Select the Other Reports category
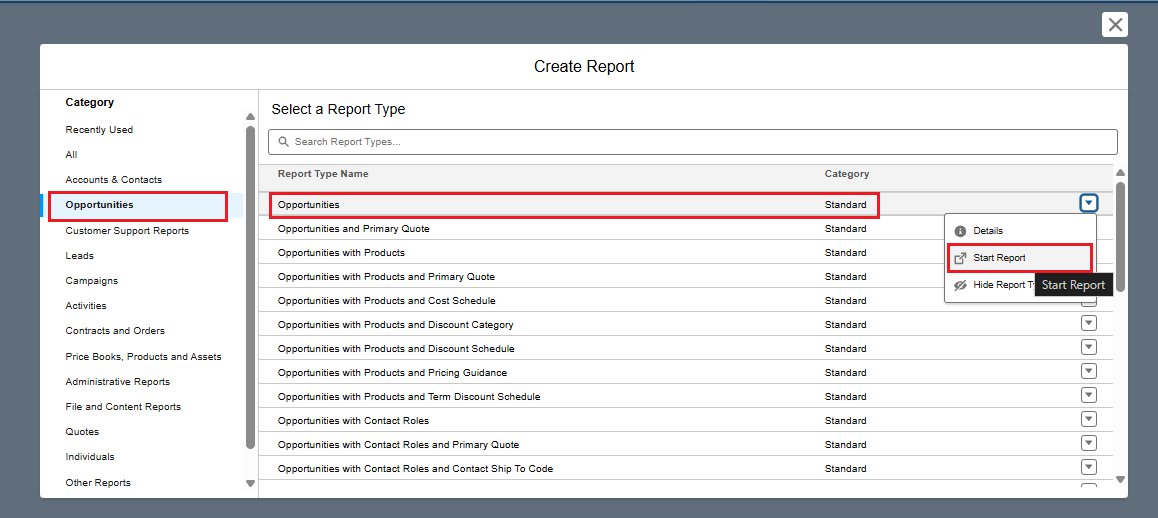This screenshot has height=518, width=1158. pyautogui.click(x=97, y=483)
